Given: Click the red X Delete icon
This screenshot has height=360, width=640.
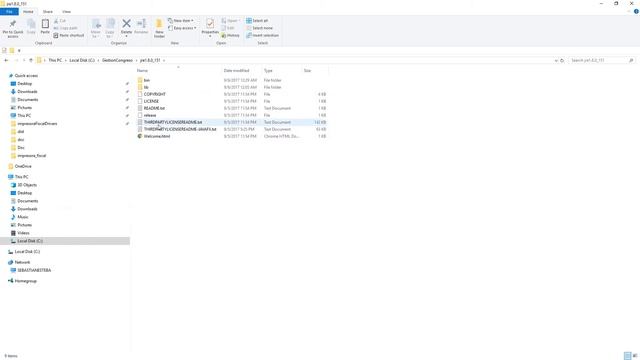Looking at the screenshot, I should (127, 24).
